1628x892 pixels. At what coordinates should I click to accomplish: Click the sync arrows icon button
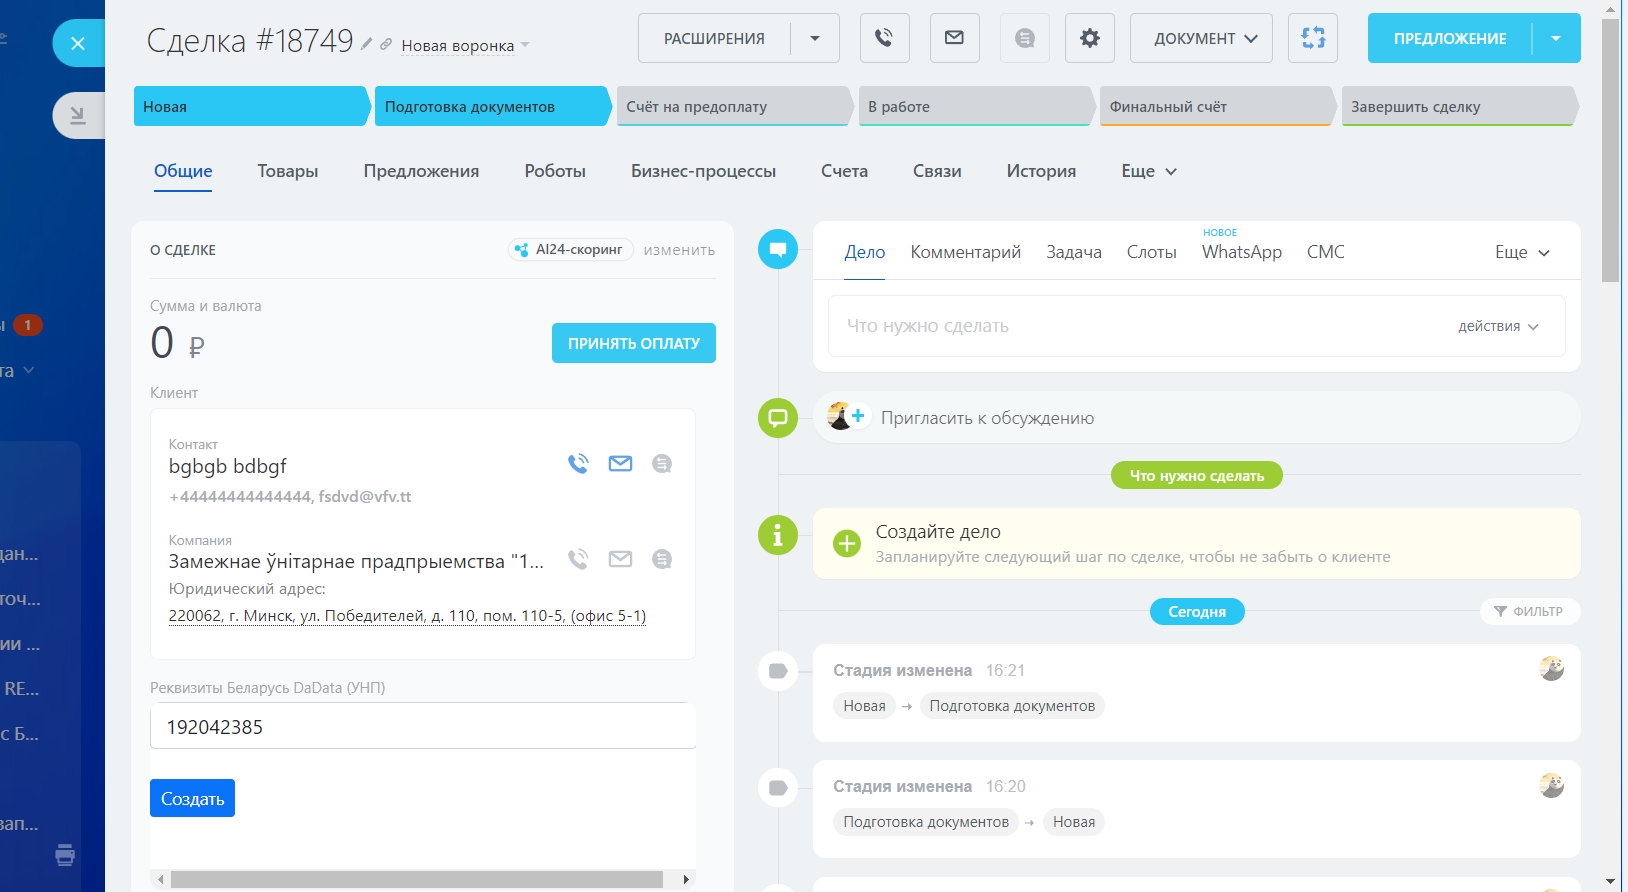tap(1313, 38)
